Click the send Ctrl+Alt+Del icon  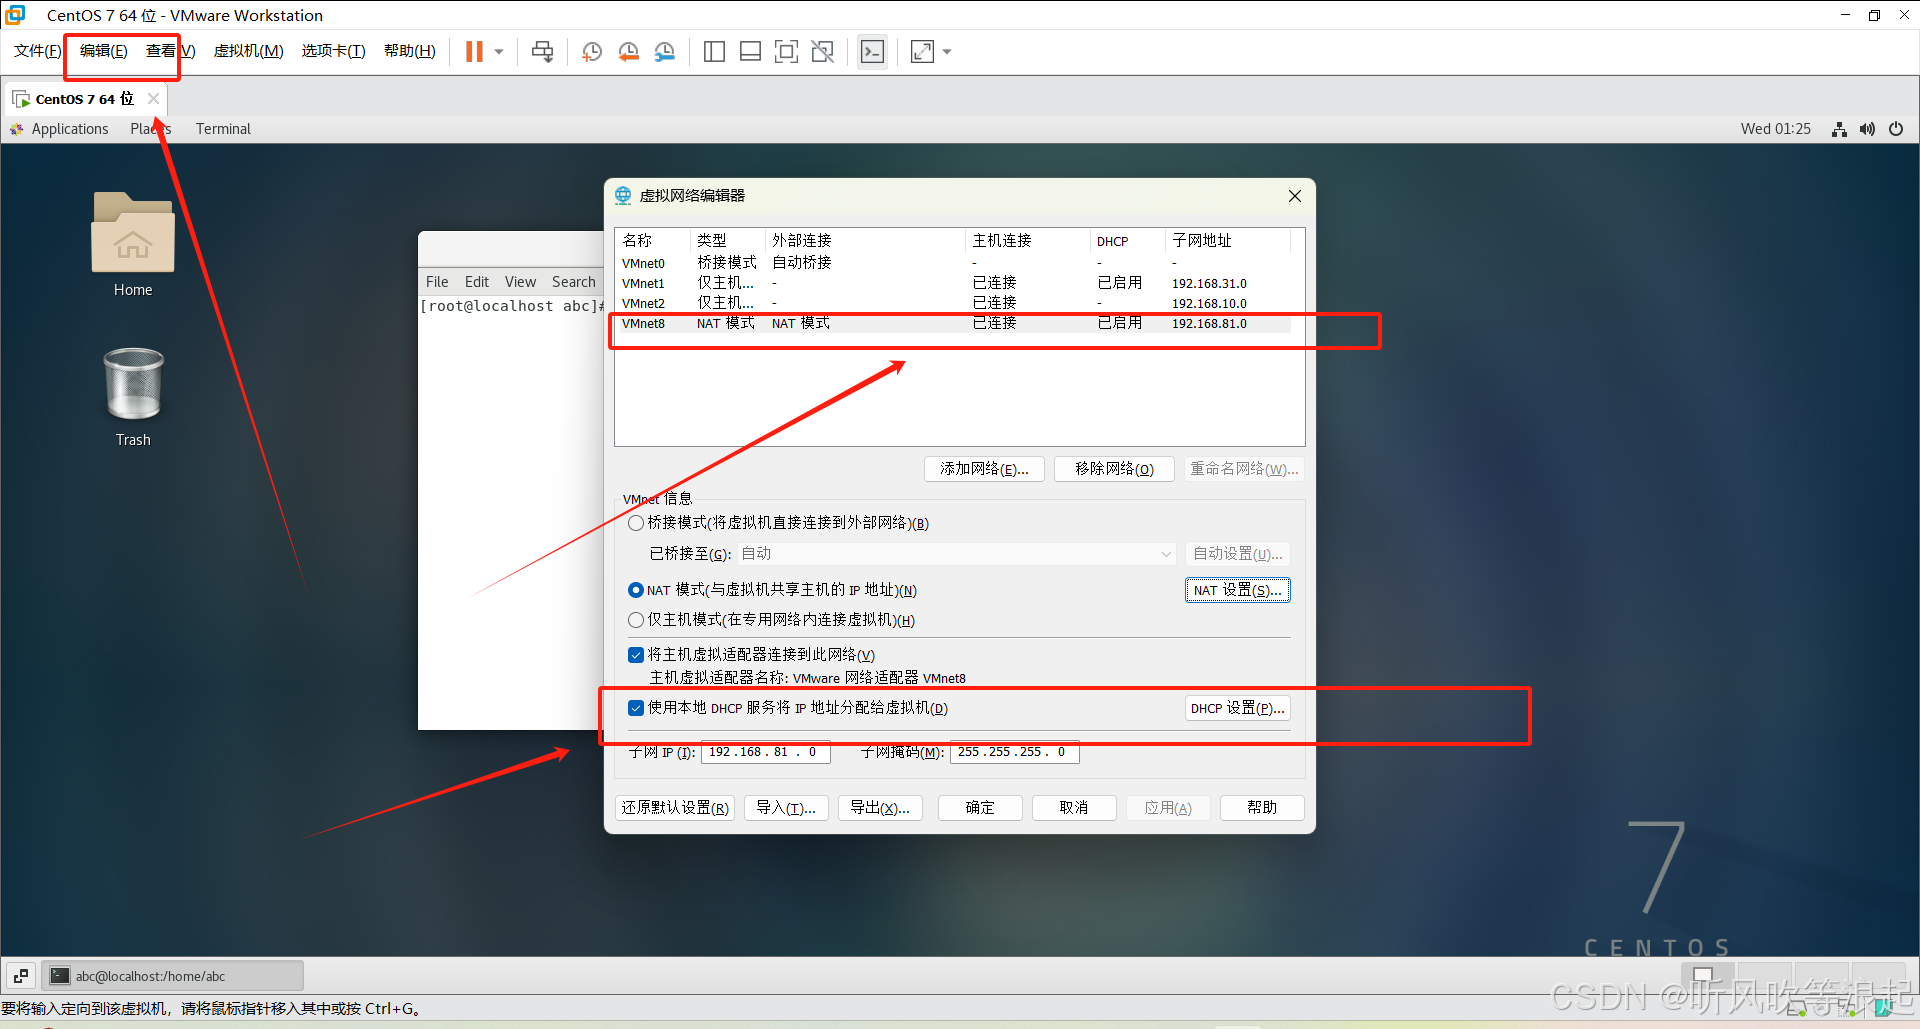coord(542,52)
